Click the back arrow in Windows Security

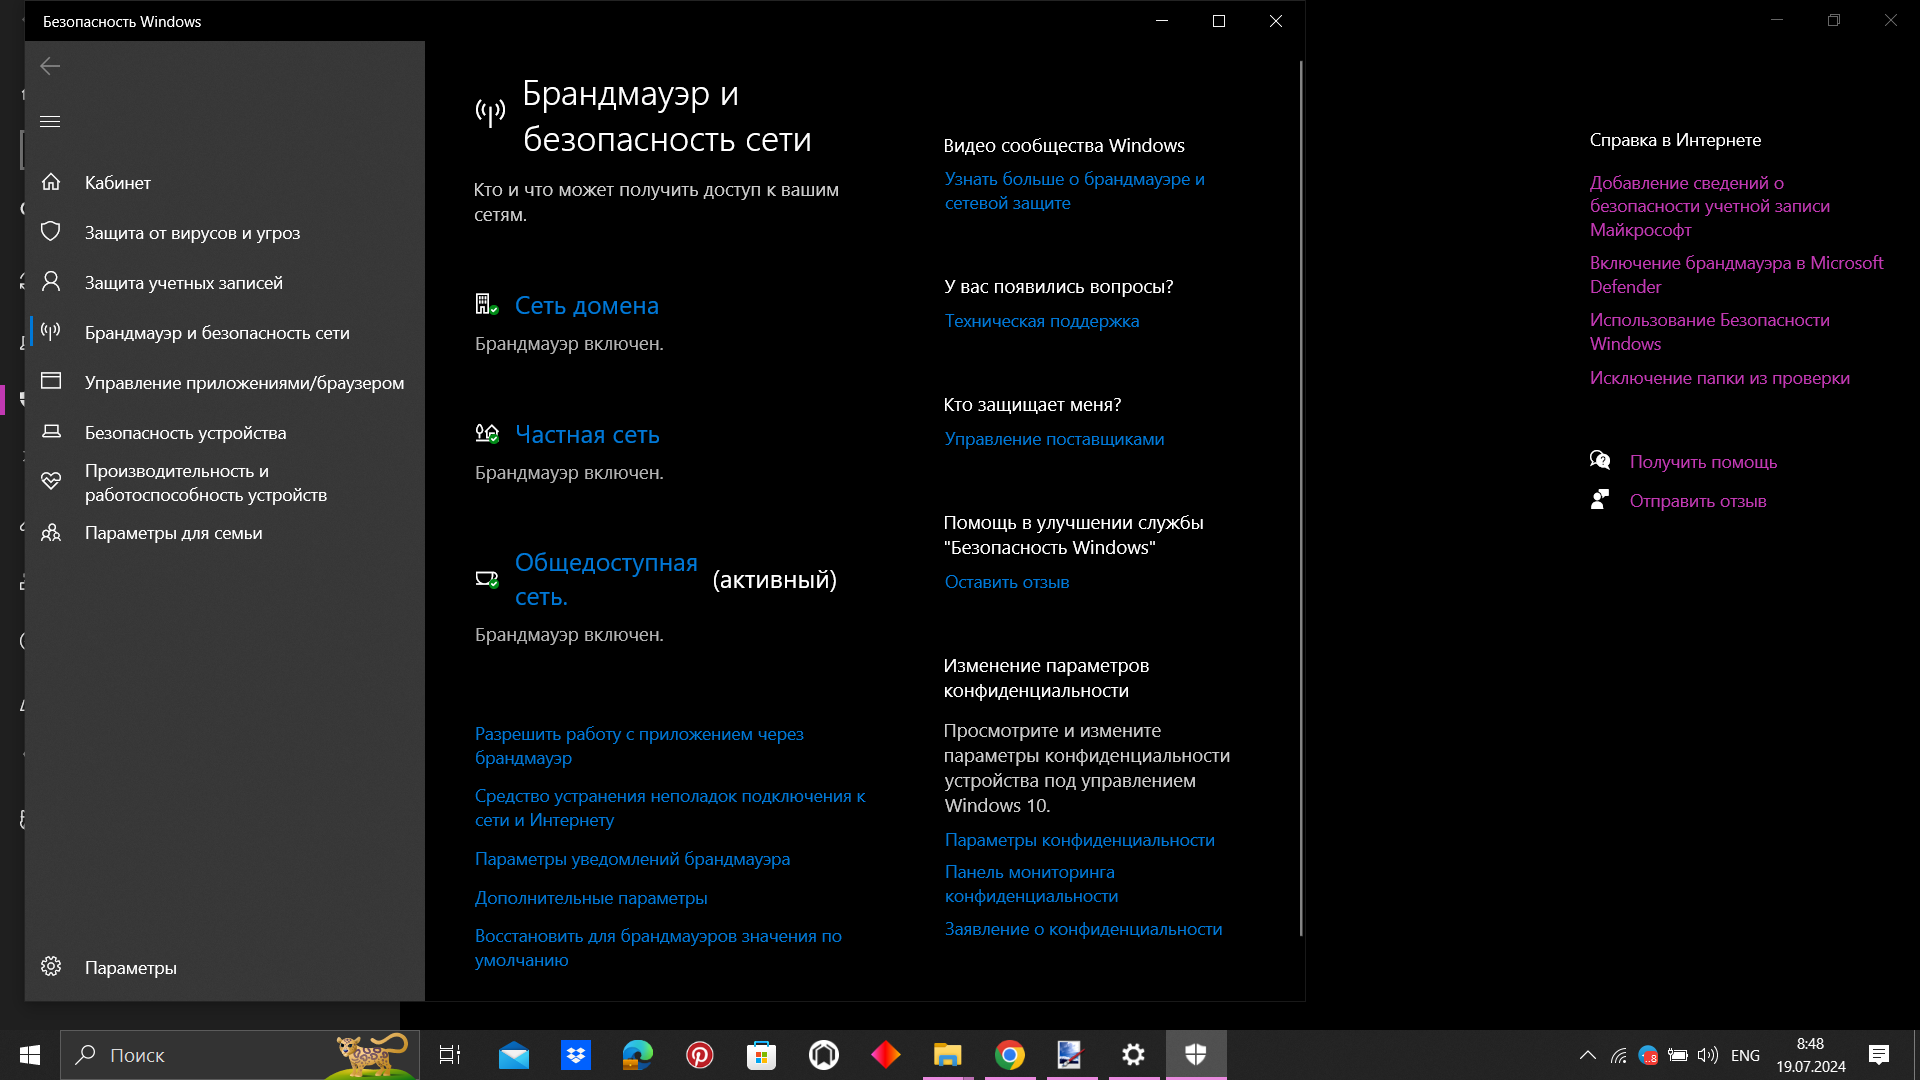pyautogui.click(x=50, y=66)
